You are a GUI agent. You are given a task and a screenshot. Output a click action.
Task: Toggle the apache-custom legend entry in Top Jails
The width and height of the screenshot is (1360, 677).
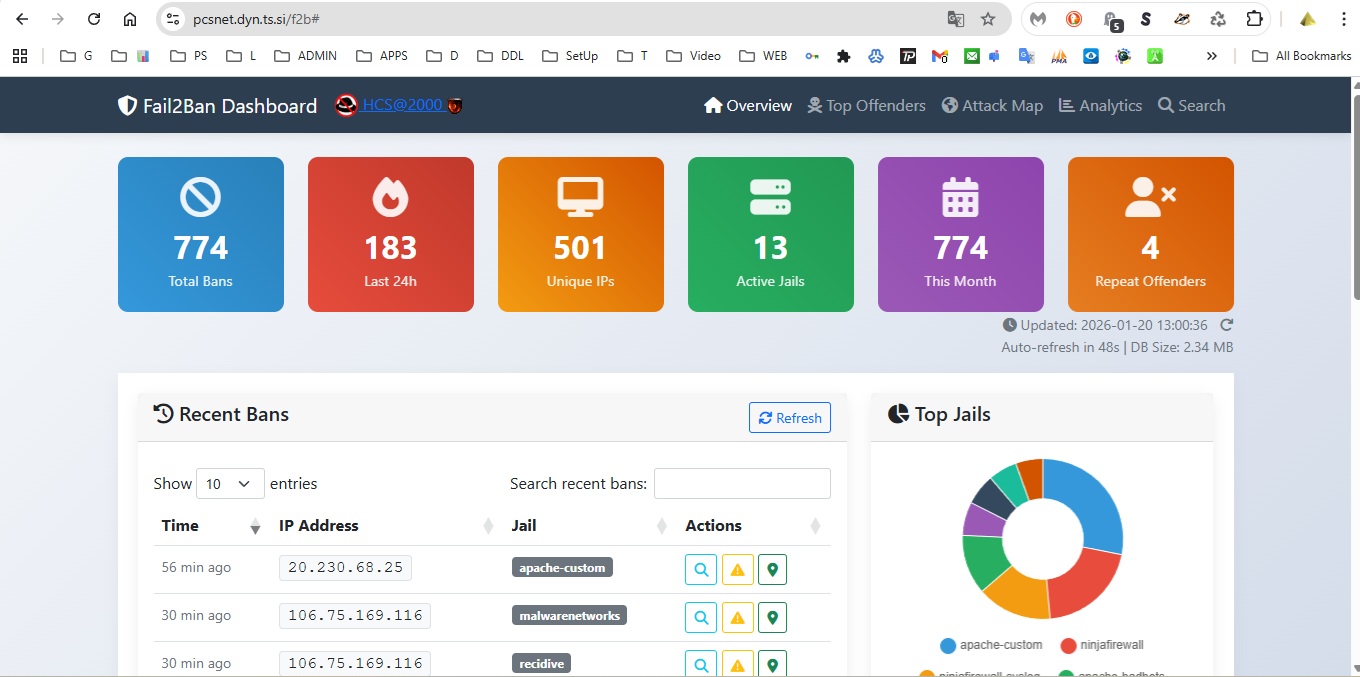(x=991, y=645)
